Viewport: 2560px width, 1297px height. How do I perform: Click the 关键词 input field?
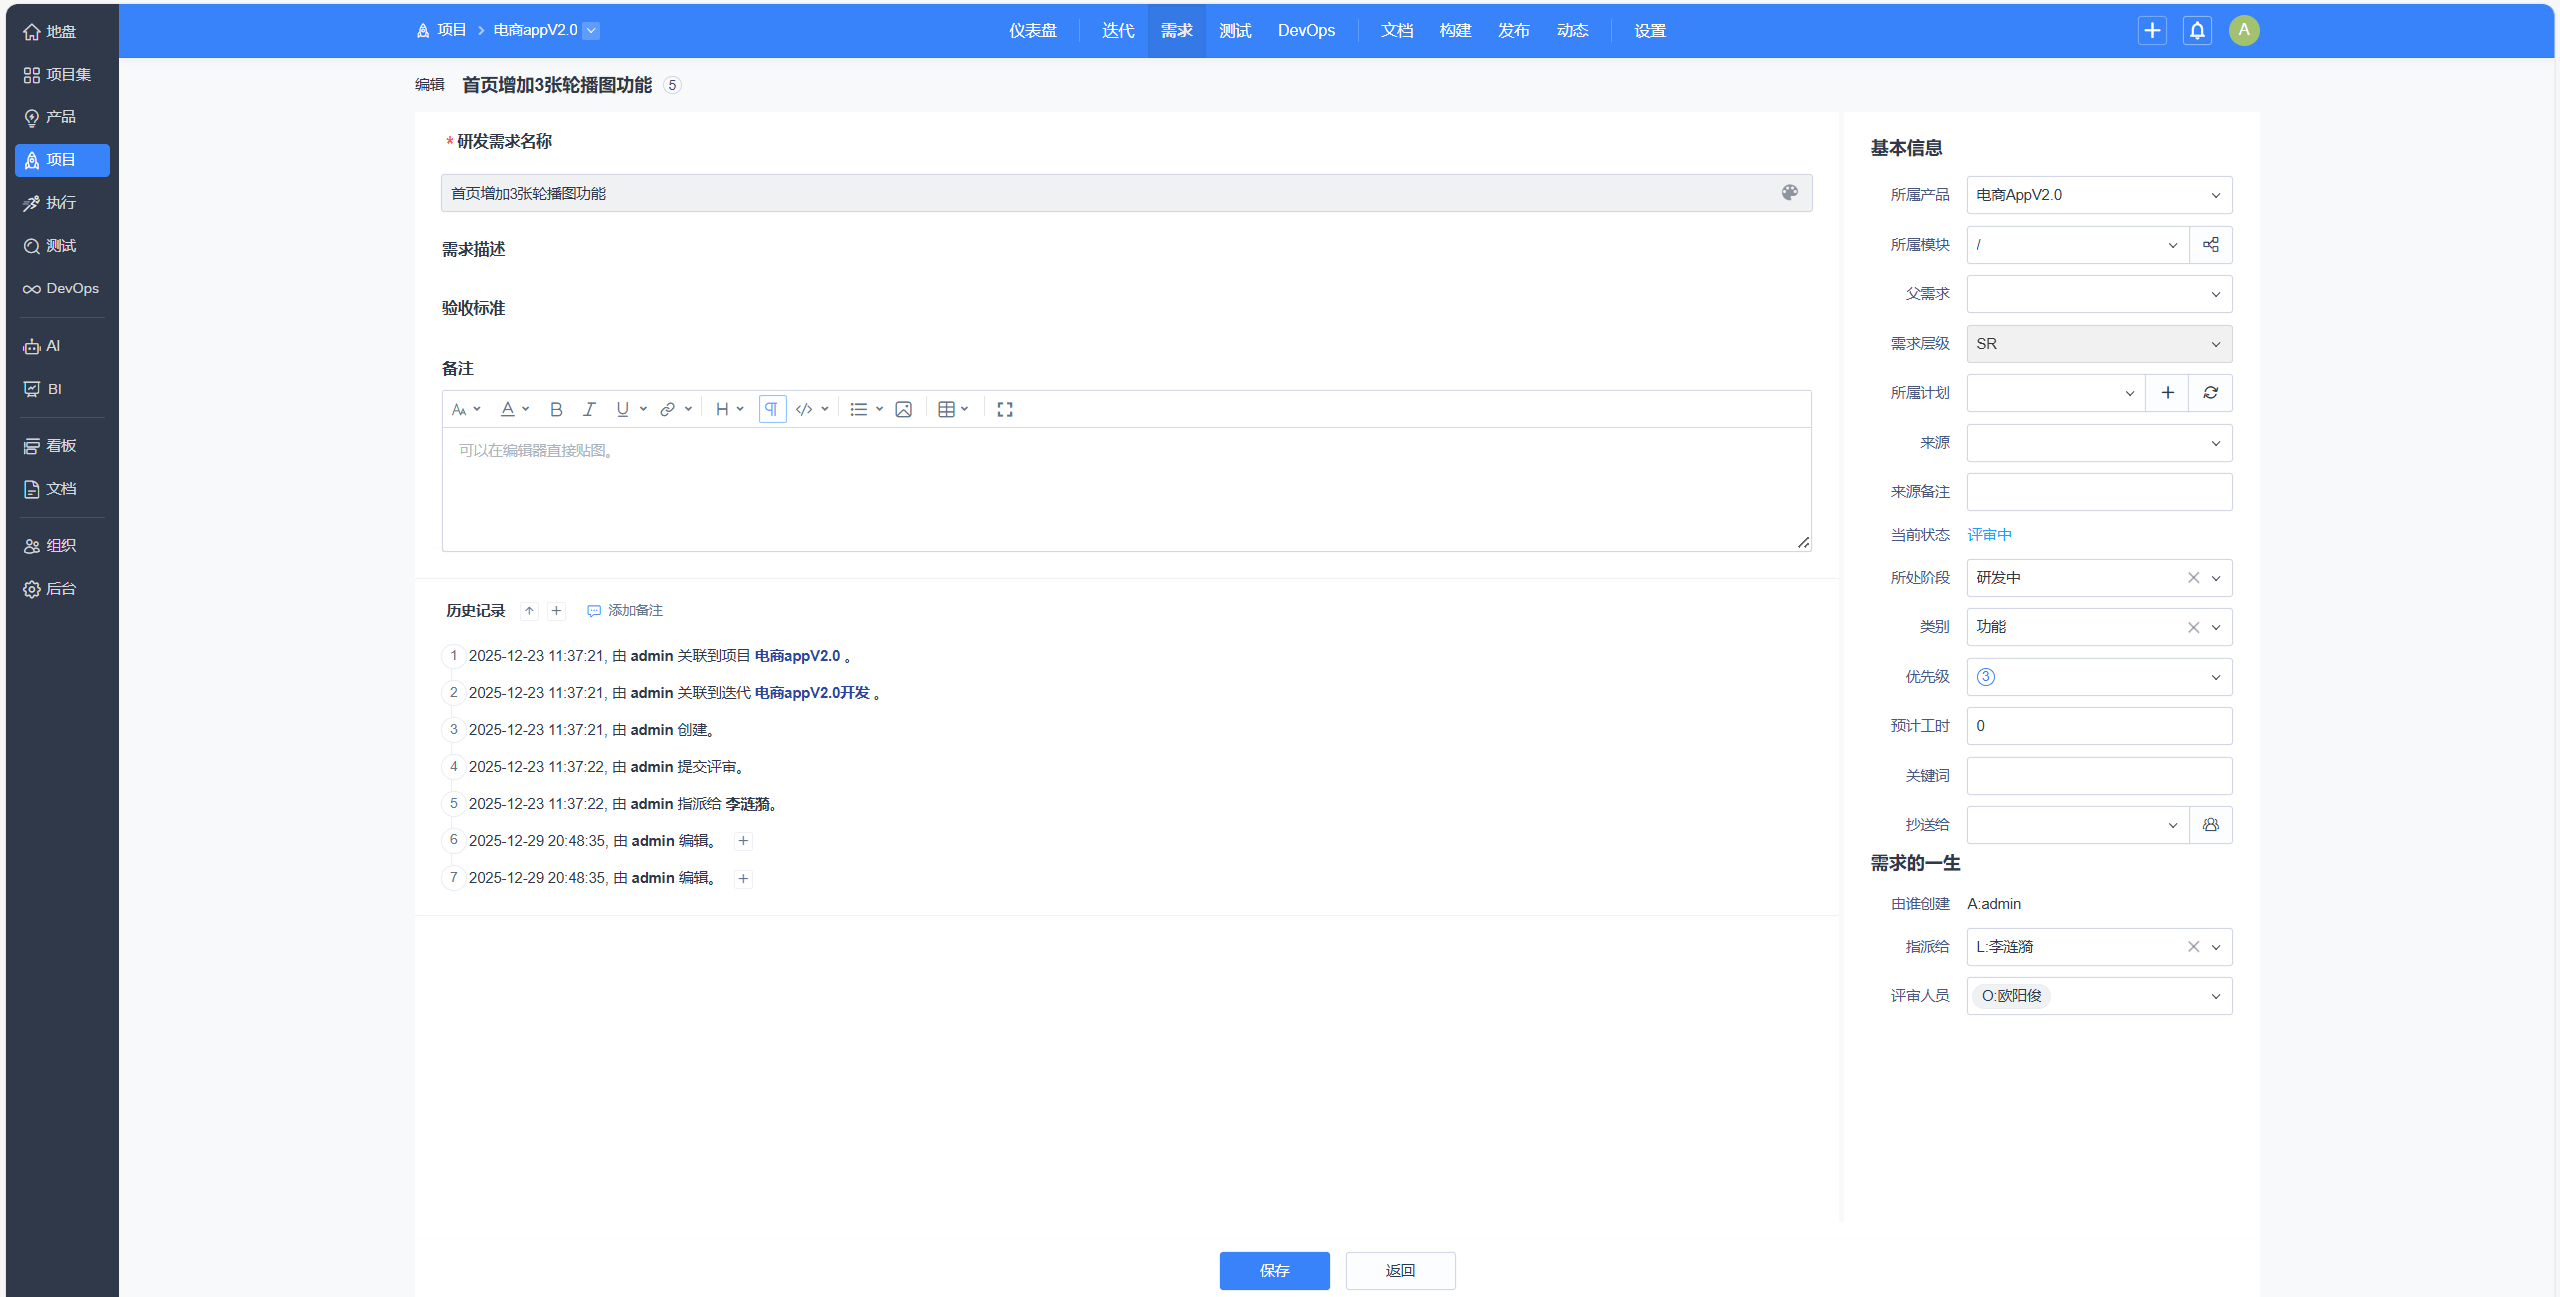2098,776
